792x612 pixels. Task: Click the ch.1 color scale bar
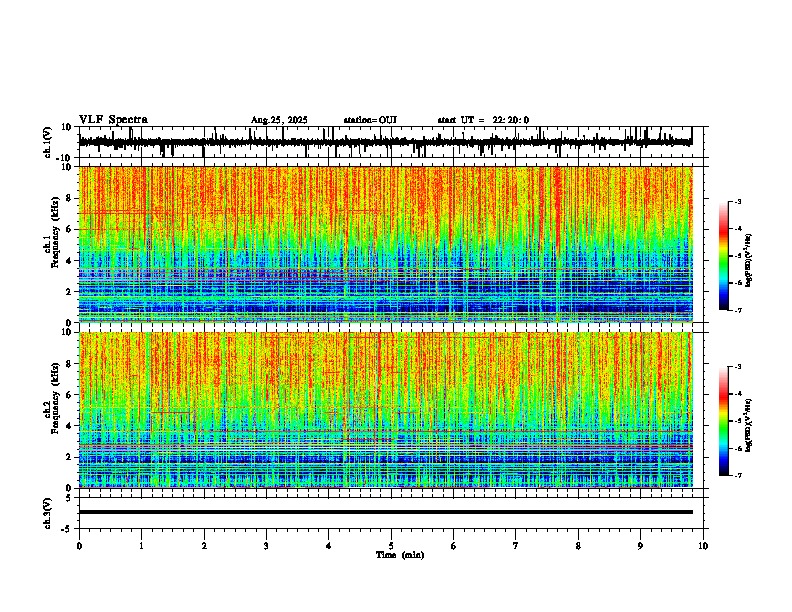(723, 256)
